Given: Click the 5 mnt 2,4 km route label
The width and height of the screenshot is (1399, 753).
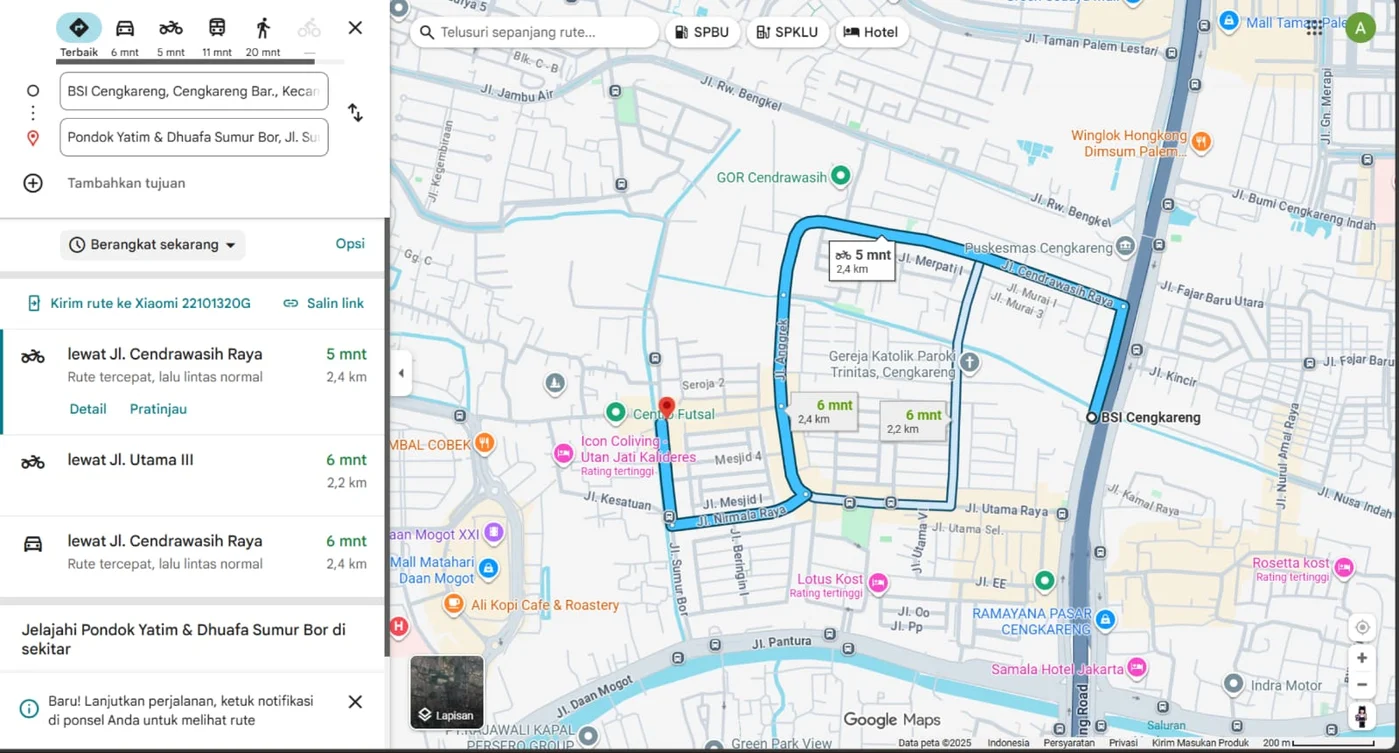Looking at the screenshot, I should (x=862, y=261).
